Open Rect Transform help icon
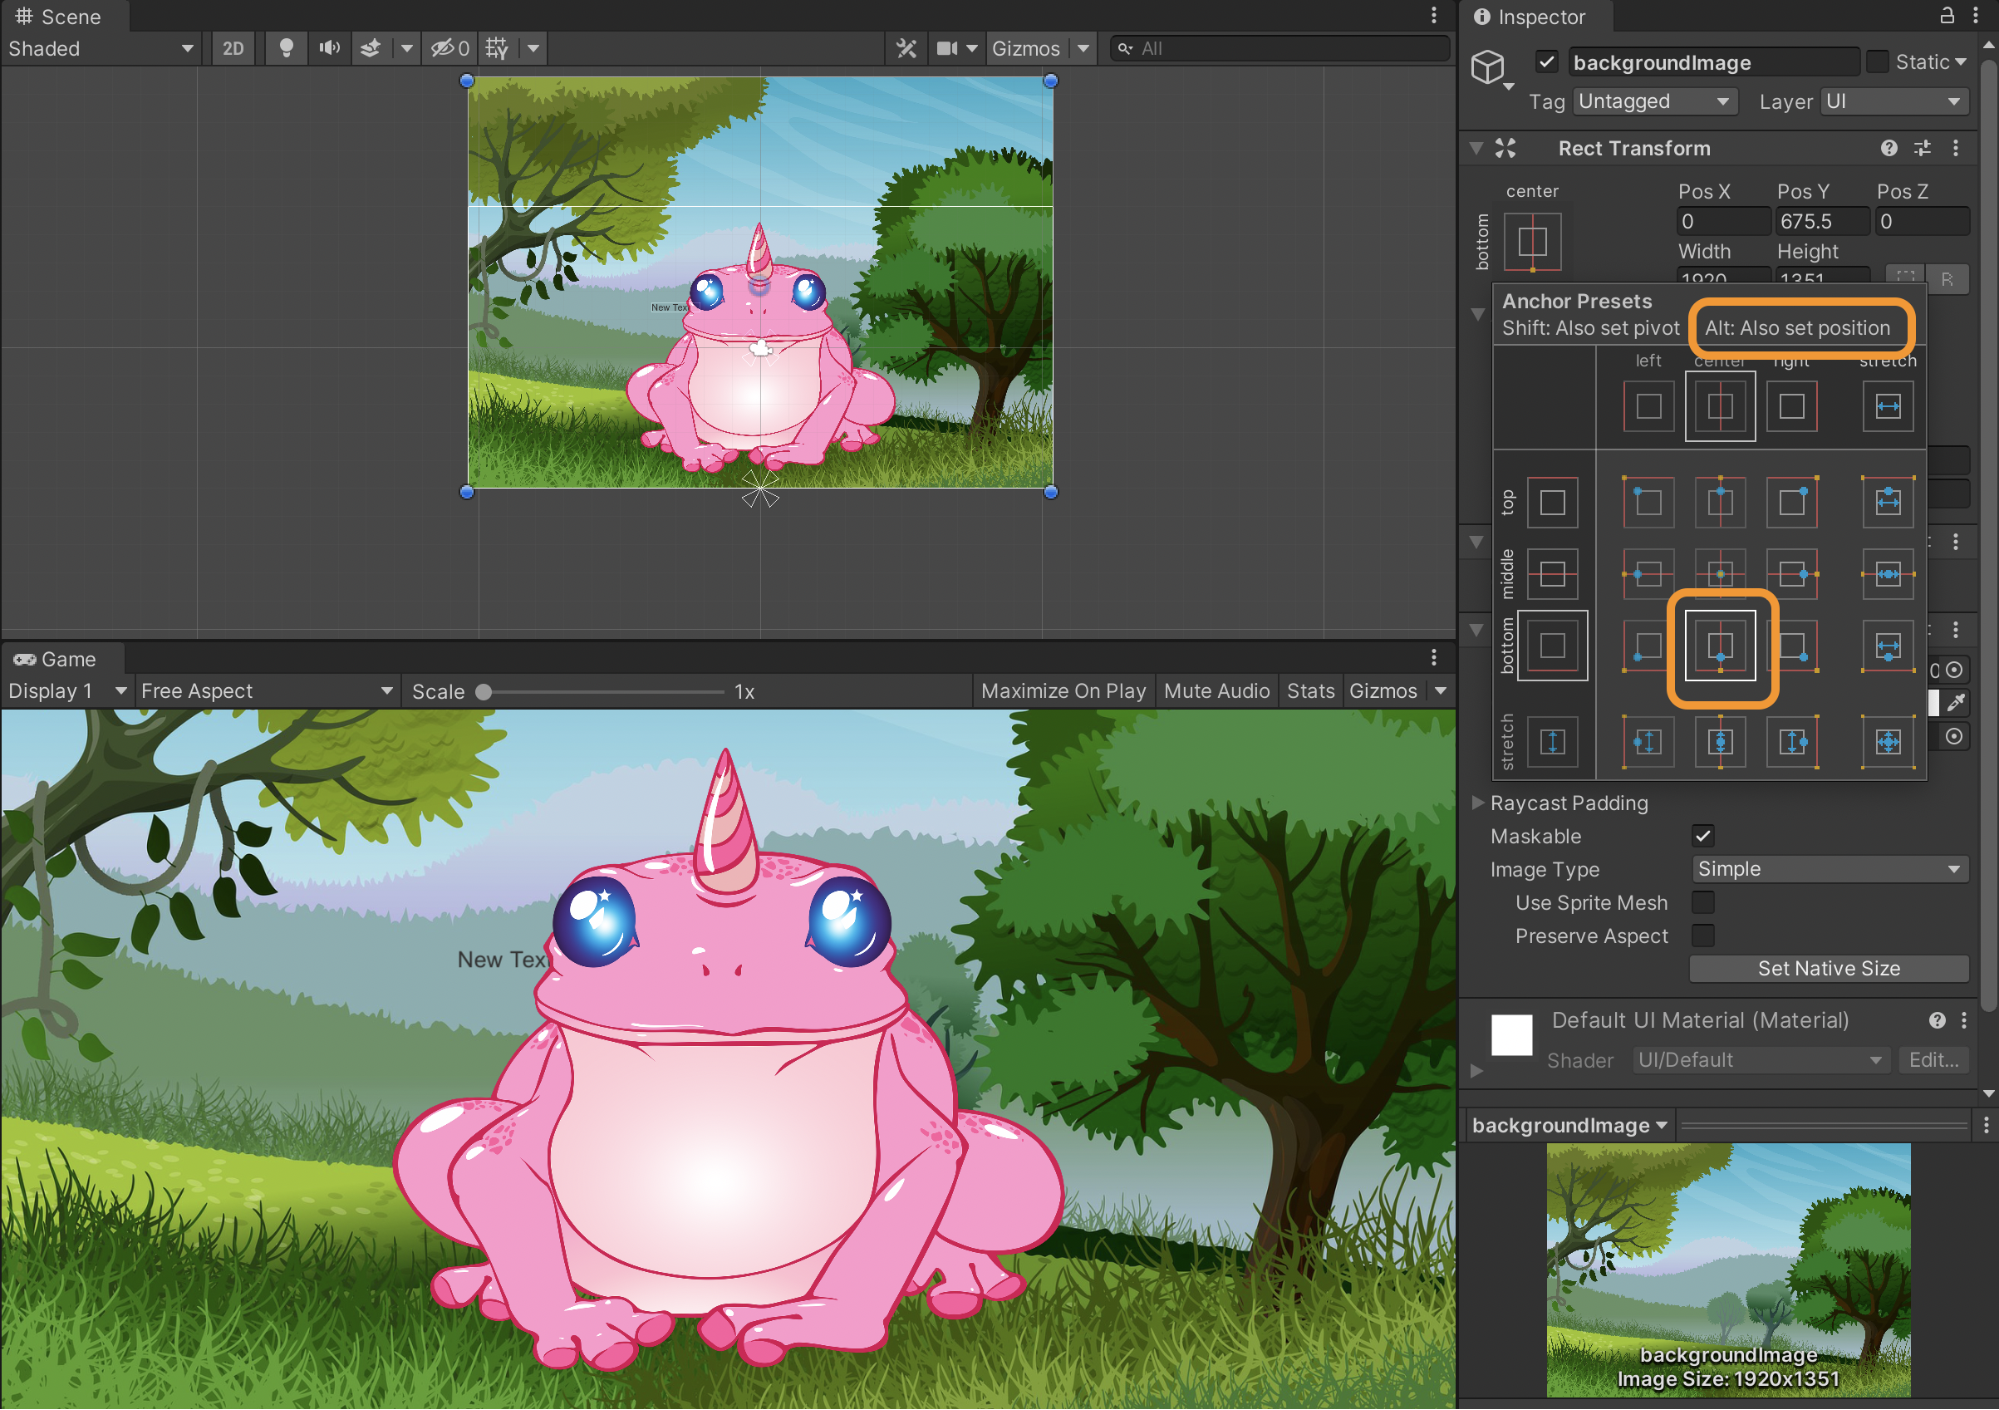 1888,148
